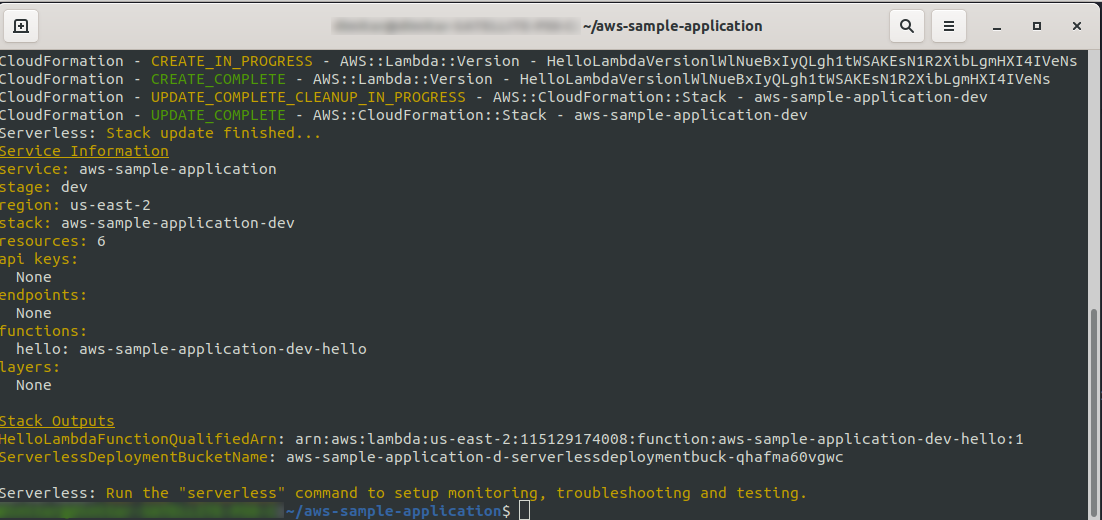Click the aws-sample-application-dev-hello function name
The width and height of the screenshot is (1102, 520).
coord(222,349)
